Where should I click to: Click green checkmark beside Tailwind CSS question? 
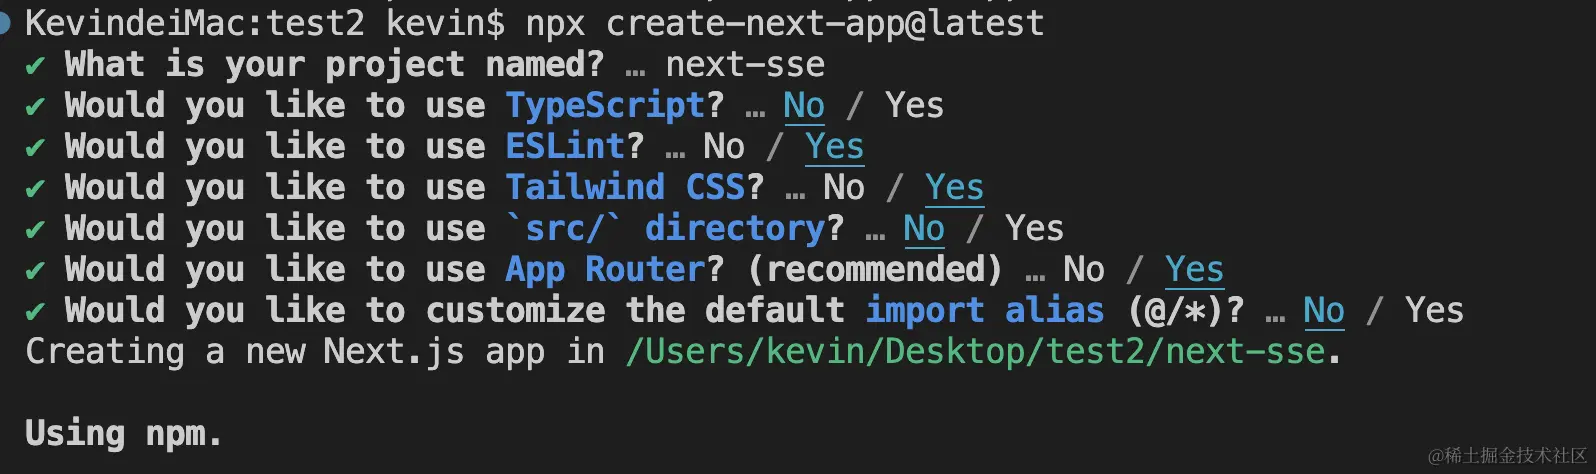[35, 189]
